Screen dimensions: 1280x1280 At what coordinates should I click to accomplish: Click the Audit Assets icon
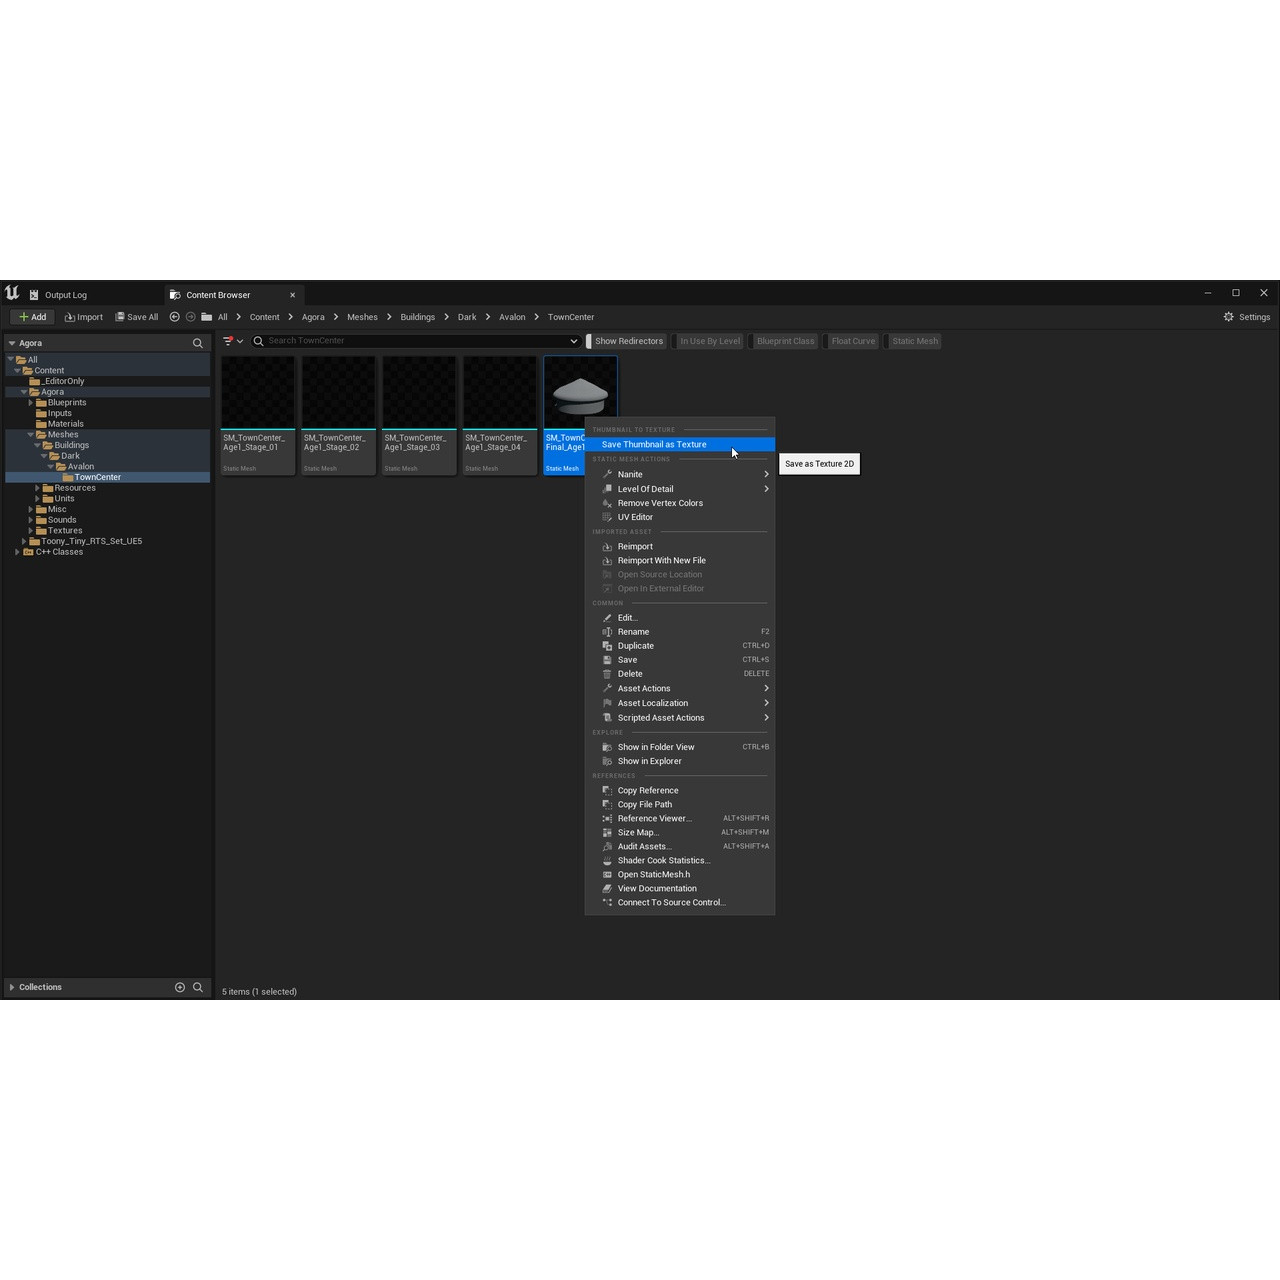[x=607, y=846]
